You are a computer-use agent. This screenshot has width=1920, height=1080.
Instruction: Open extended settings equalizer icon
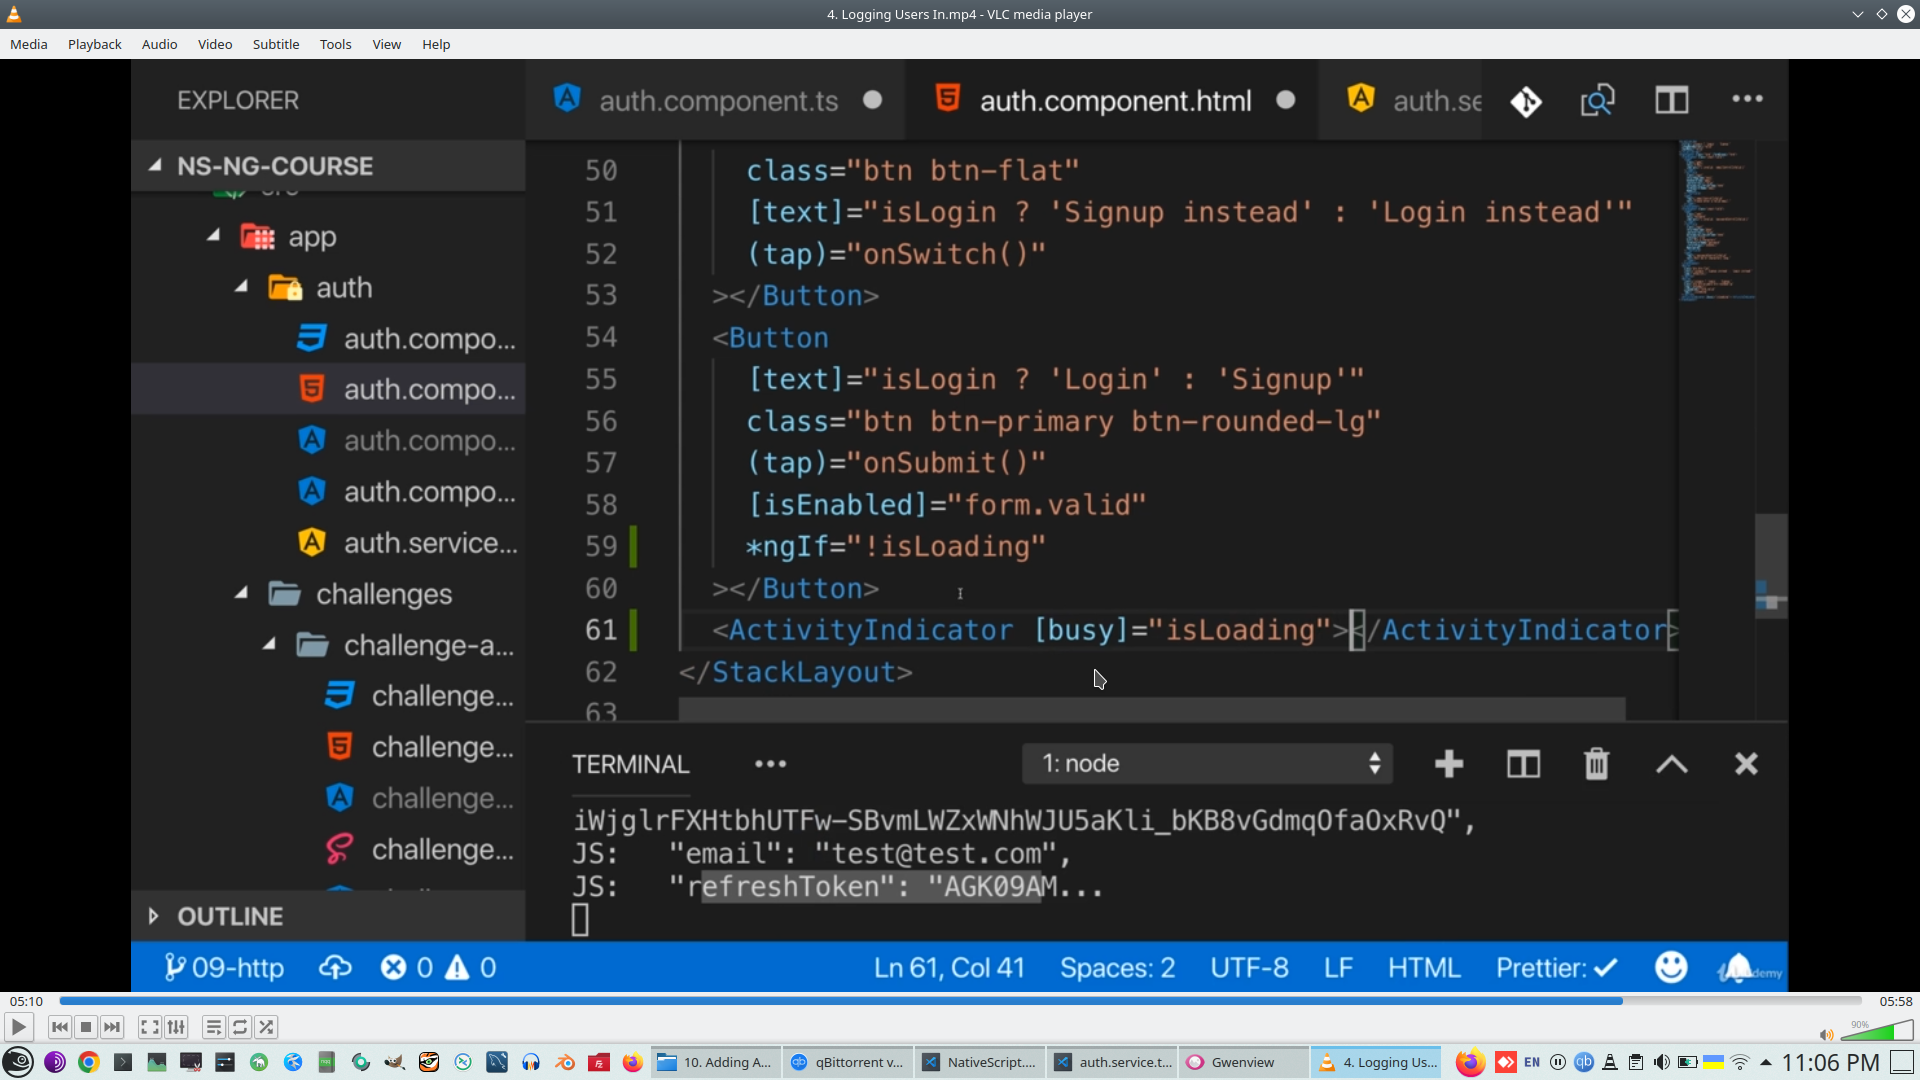pos(176,1027)
